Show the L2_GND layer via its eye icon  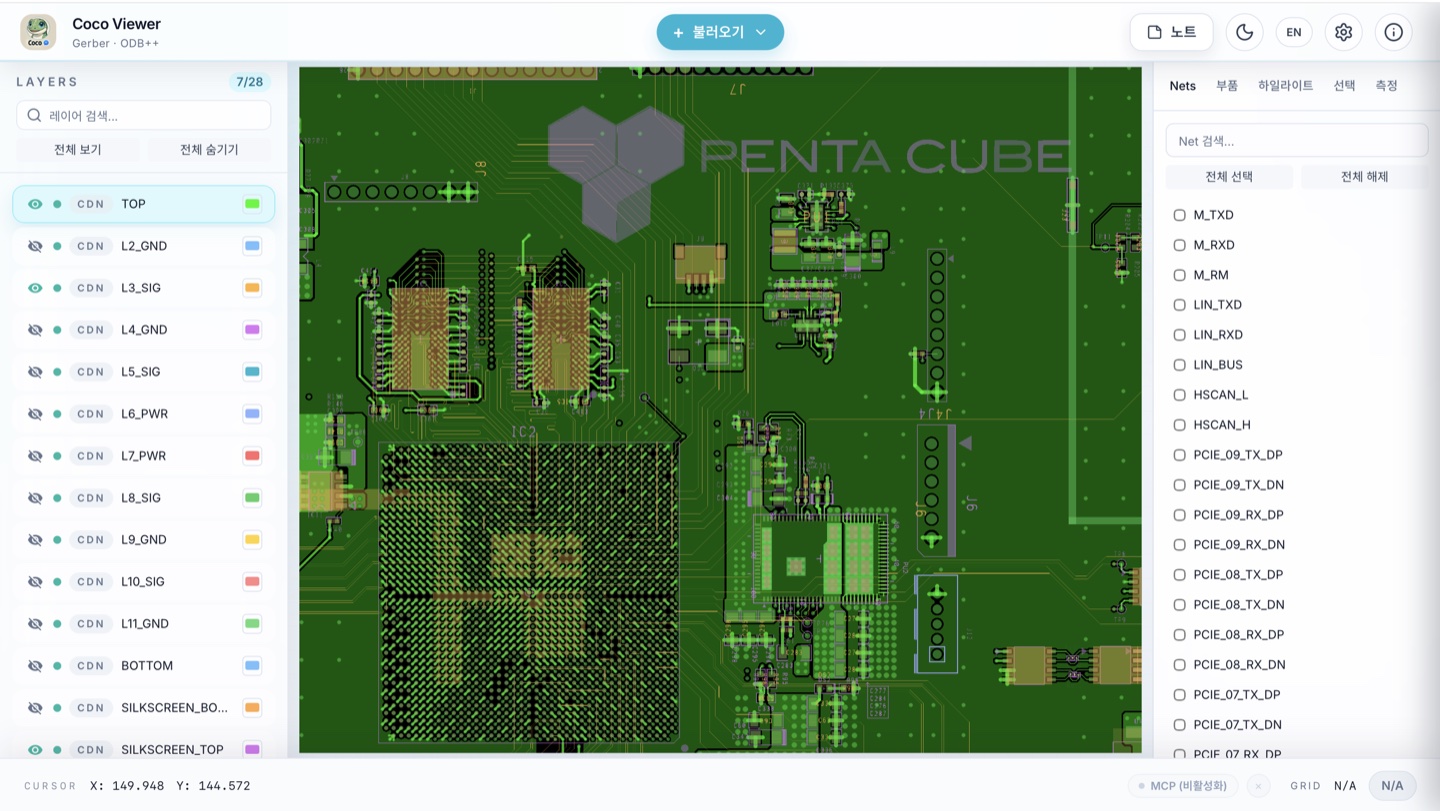[35, 246]
